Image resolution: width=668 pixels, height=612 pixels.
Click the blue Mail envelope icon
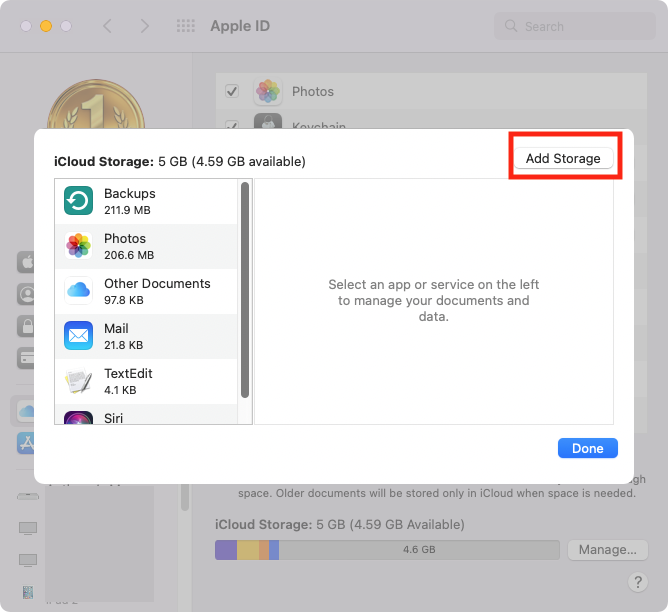78,336
